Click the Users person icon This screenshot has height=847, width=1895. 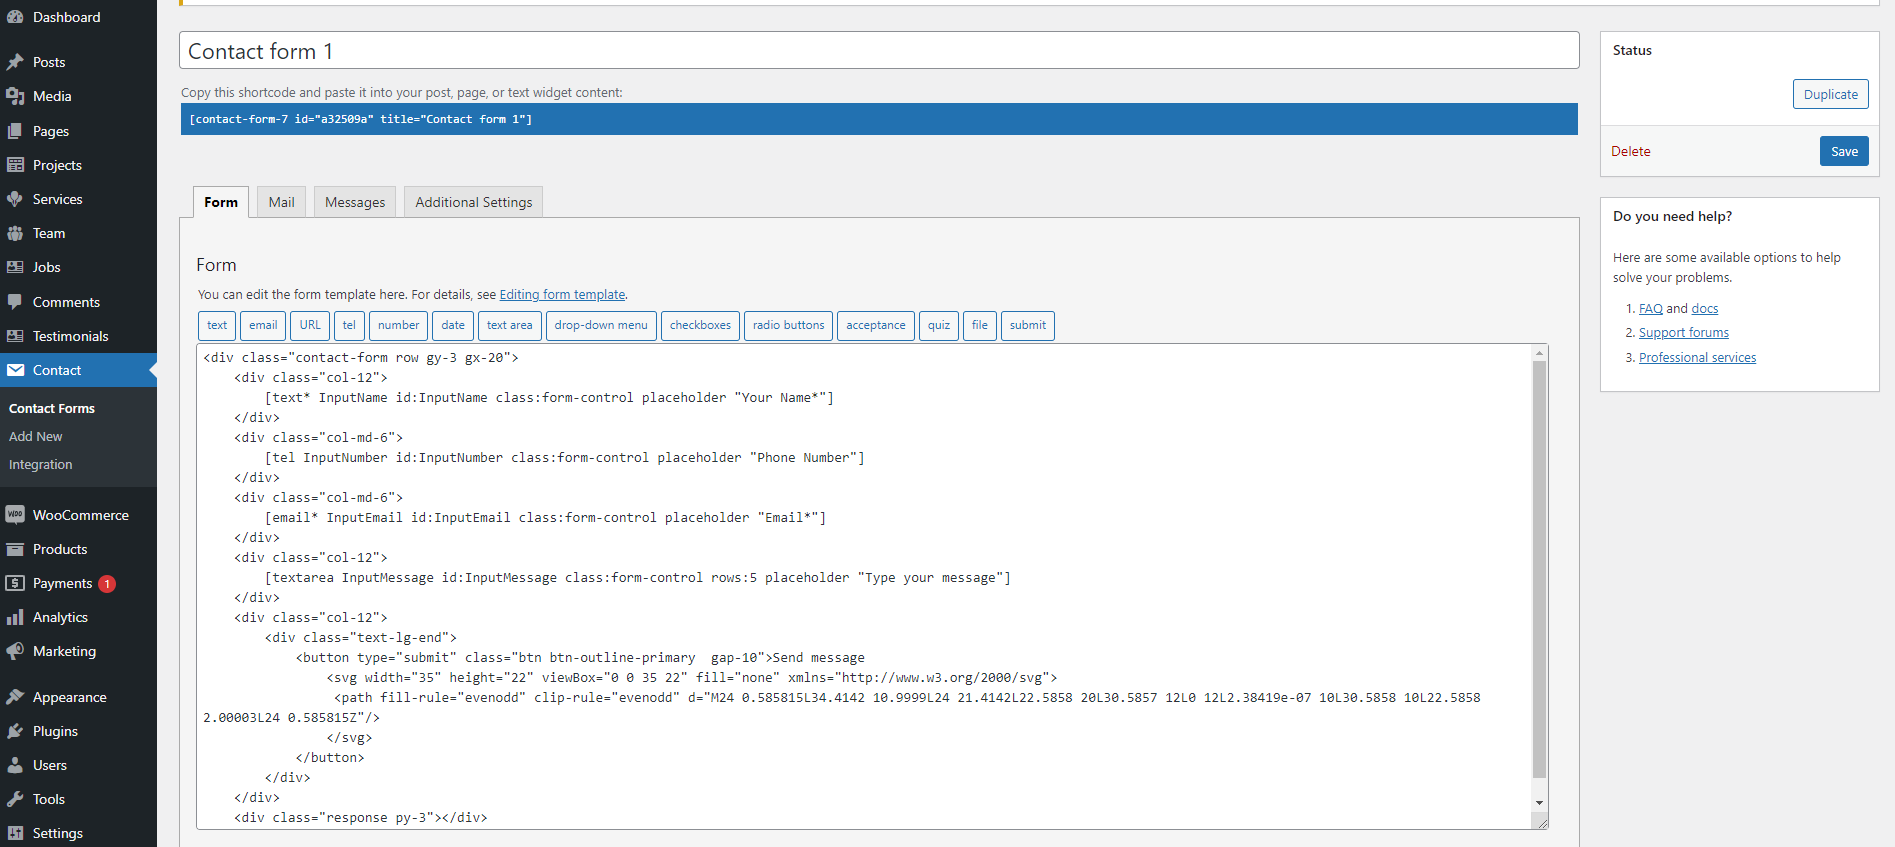(x=15, y=765)
